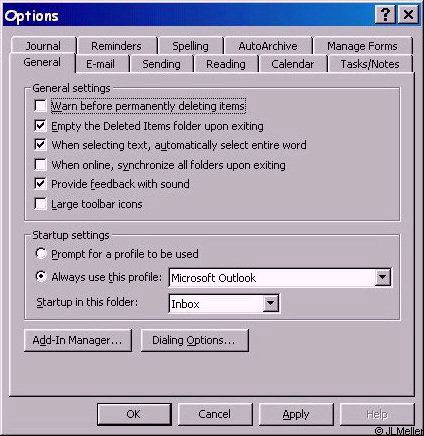Confirm settings with the OK button
Screen dimensions: 424x436
click(x=134, y=414)
